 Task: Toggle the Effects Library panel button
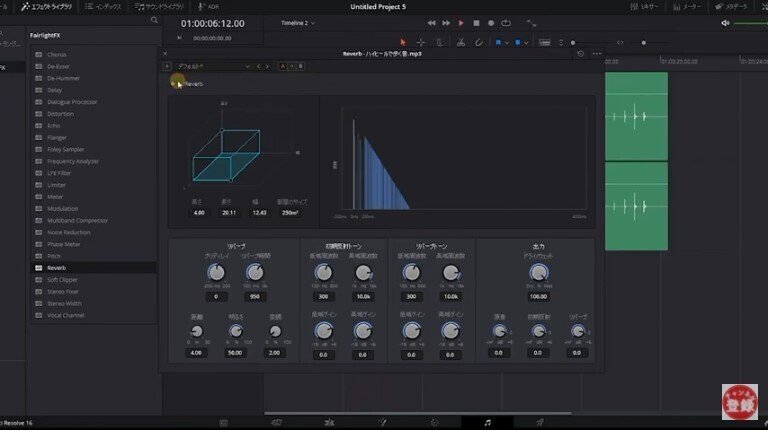(x=47, y=6)
